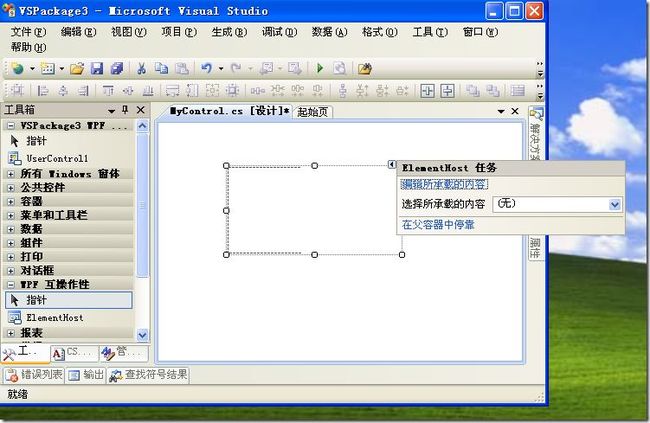The height and width of the screenshot is (423, 650).
Task: Click the Cut scissors icon
Action: [141, 68]
